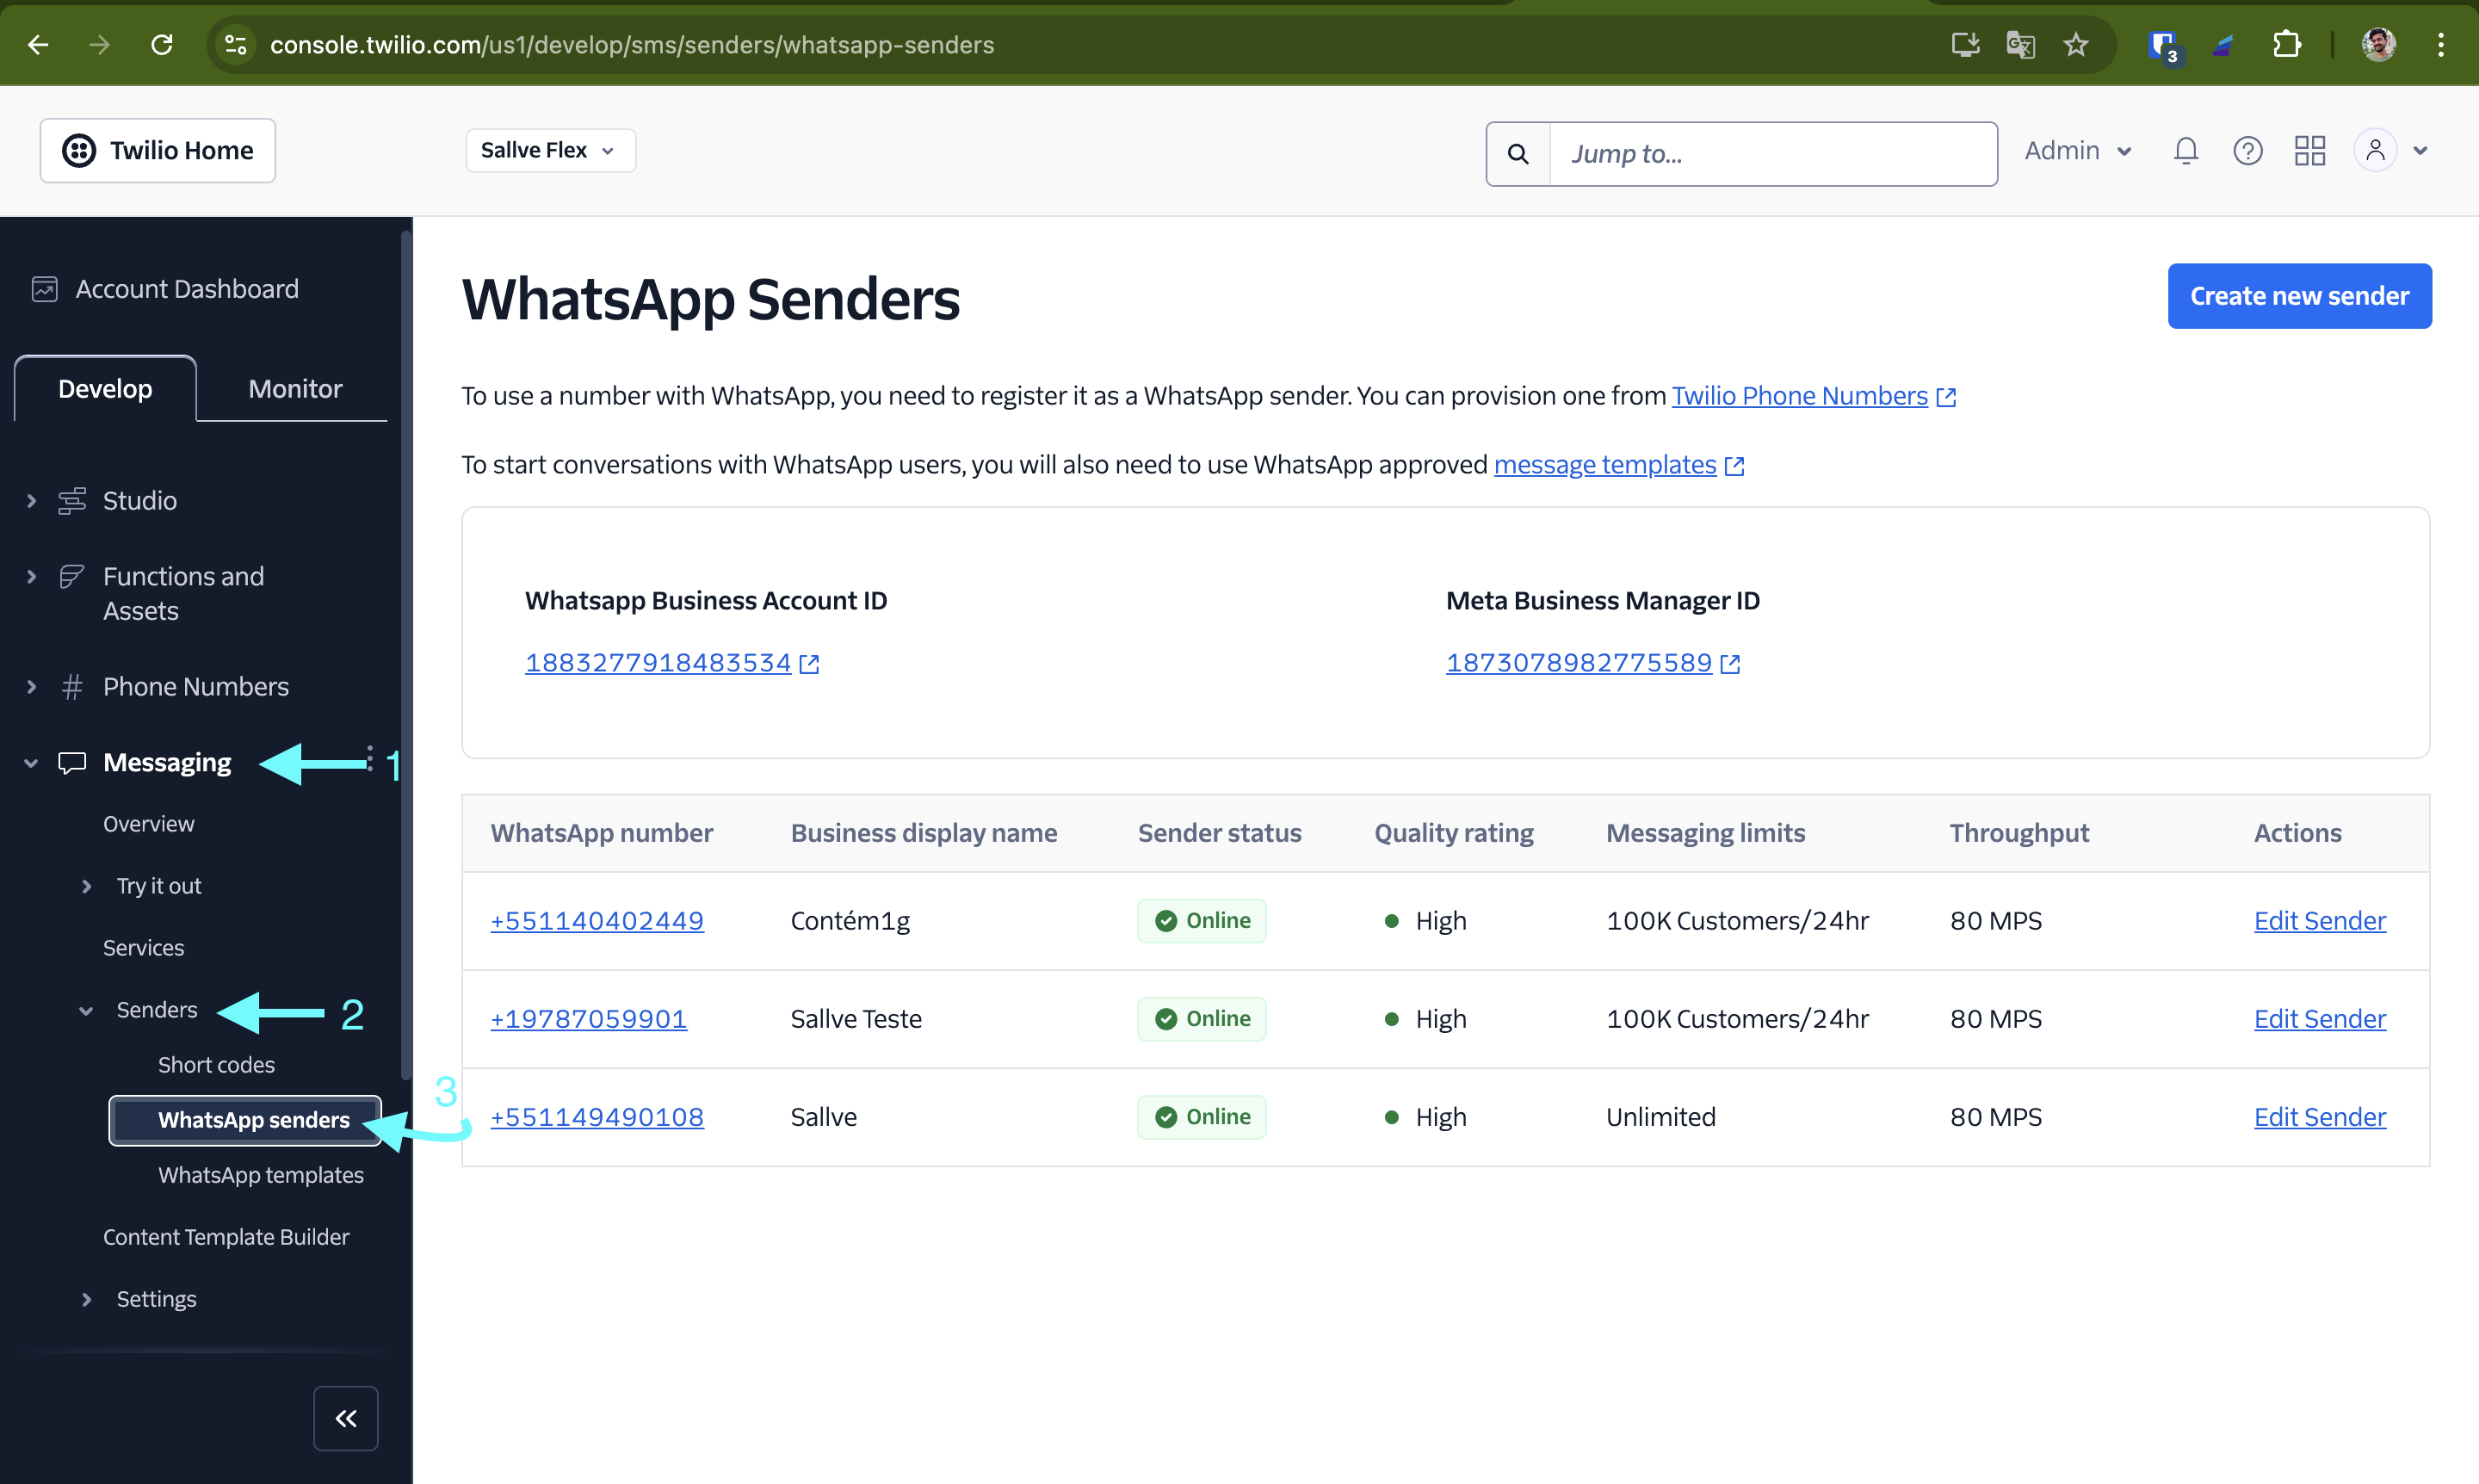Open WhatsApp templates menu item
The width and height of the screenshot is (2479, 1484).
261,1175
